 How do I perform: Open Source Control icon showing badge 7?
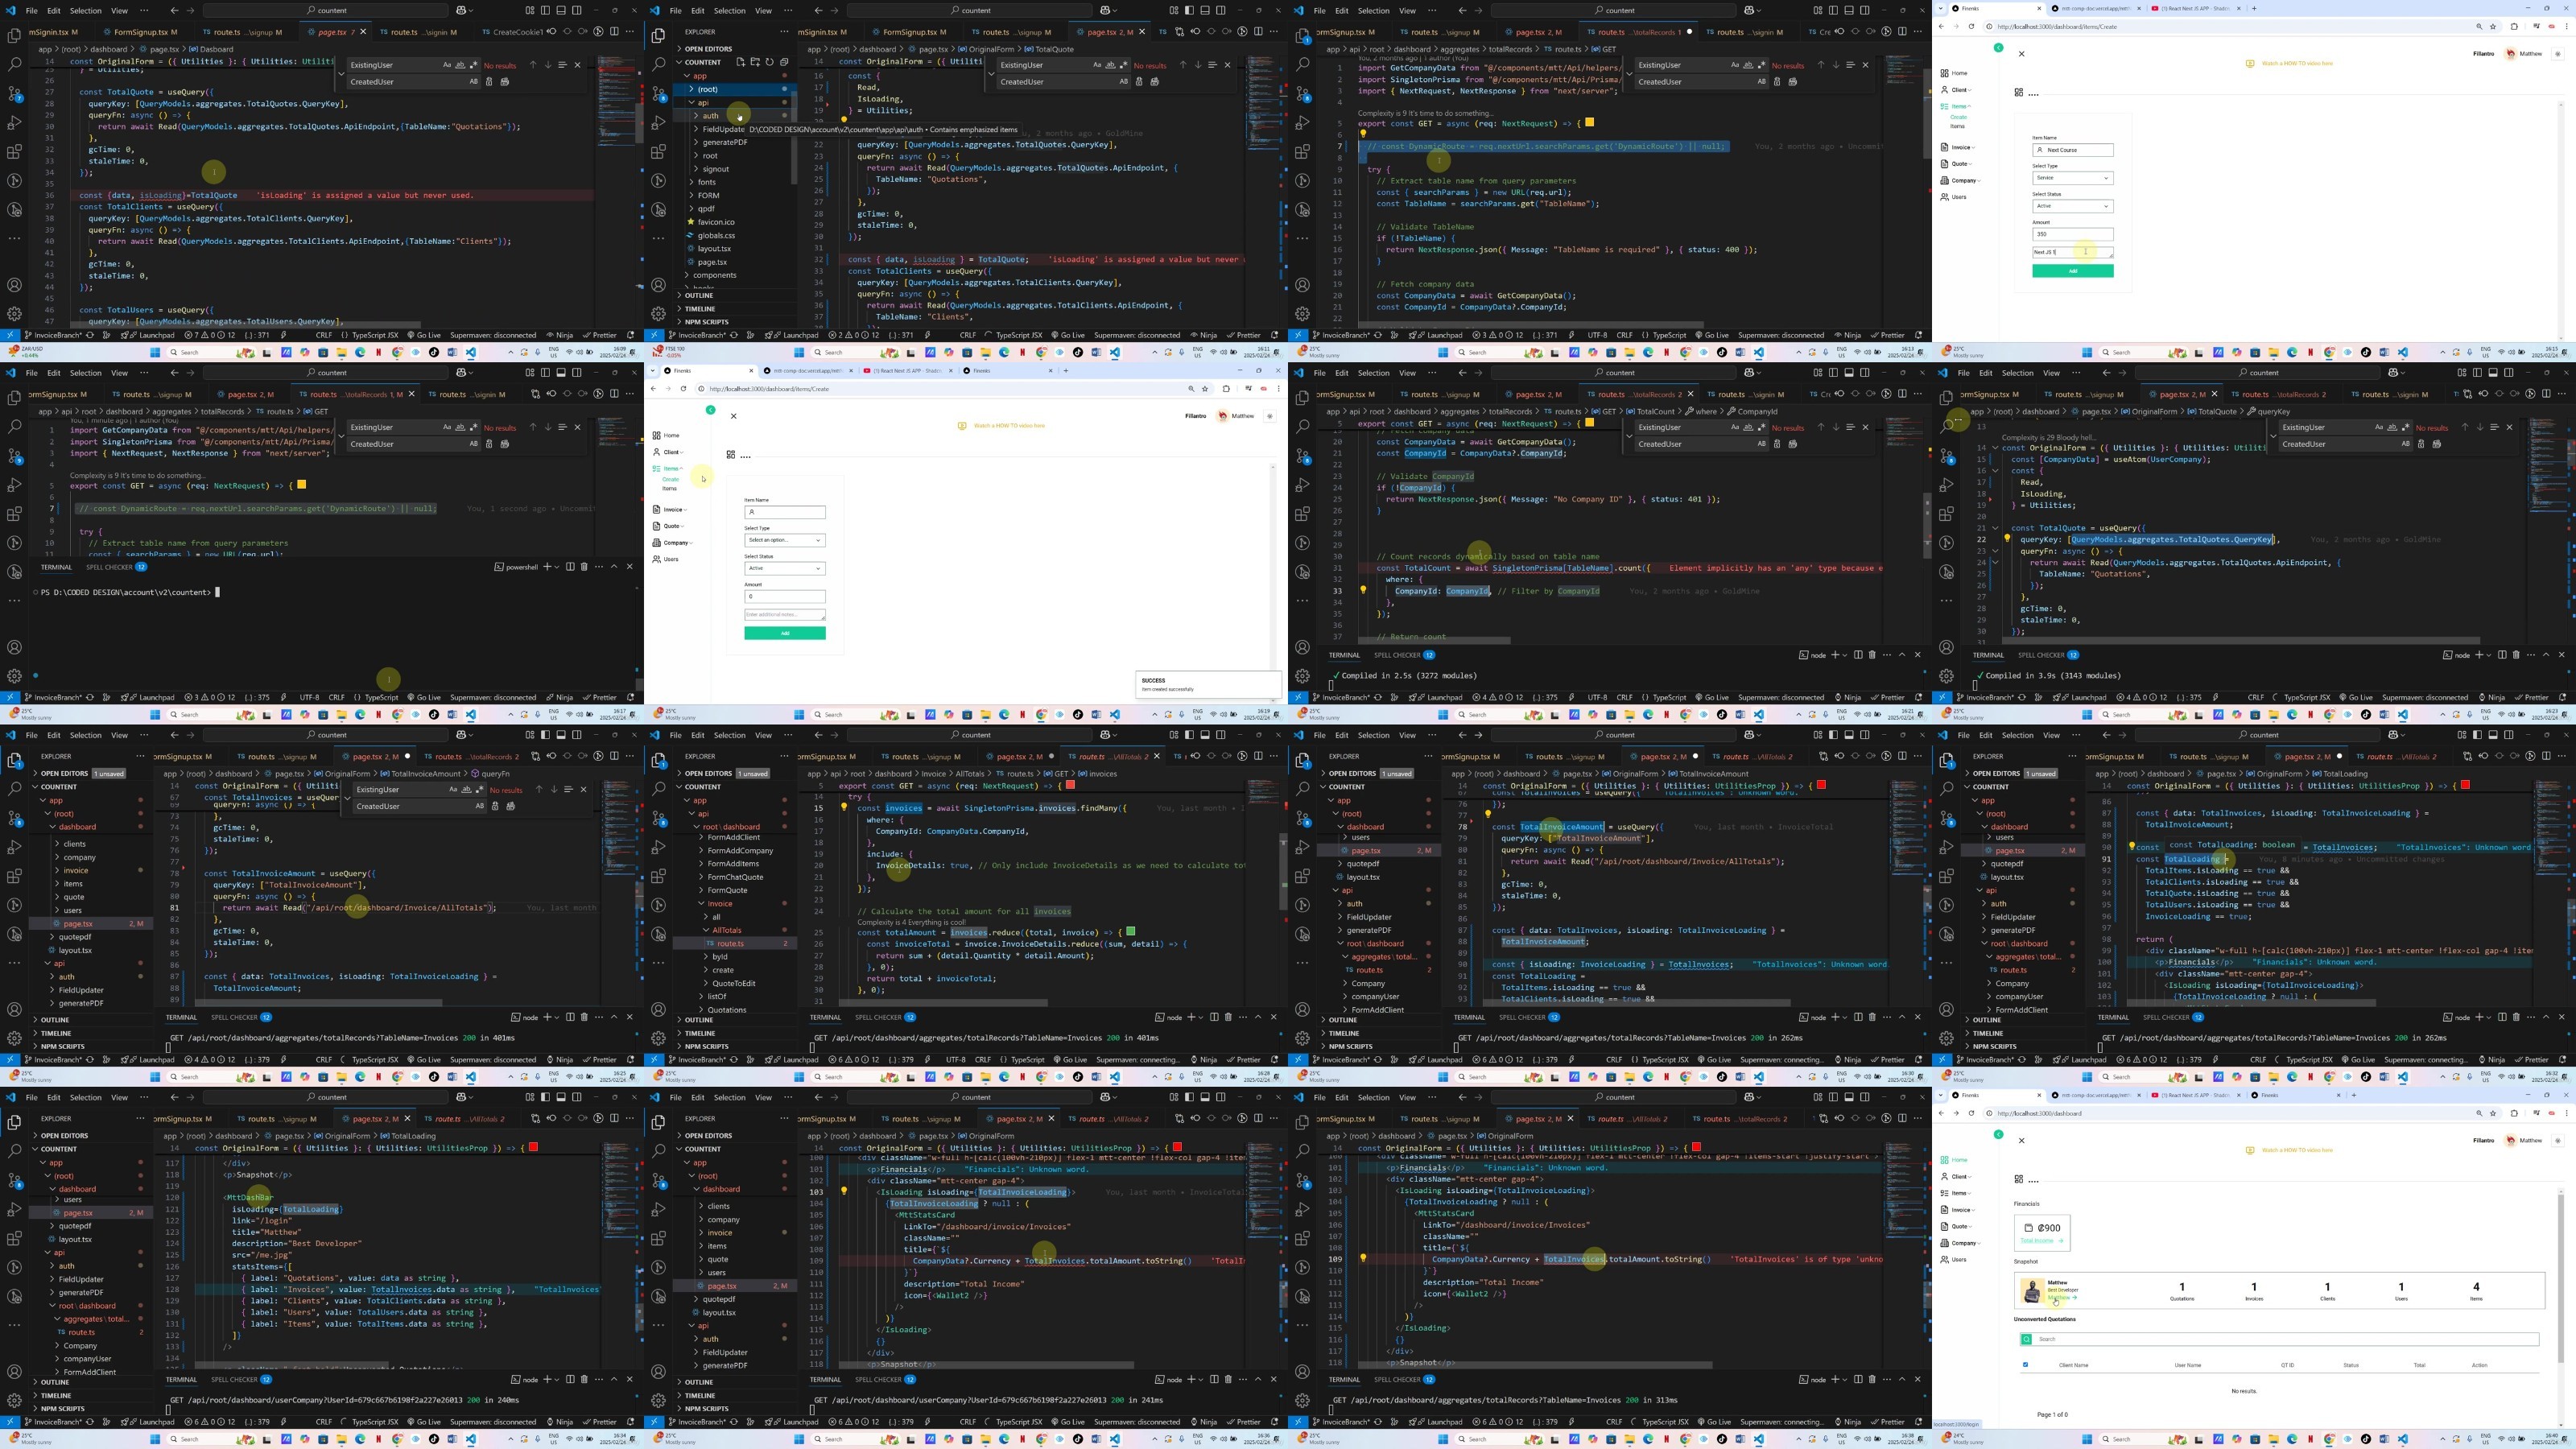click(15, 93)
